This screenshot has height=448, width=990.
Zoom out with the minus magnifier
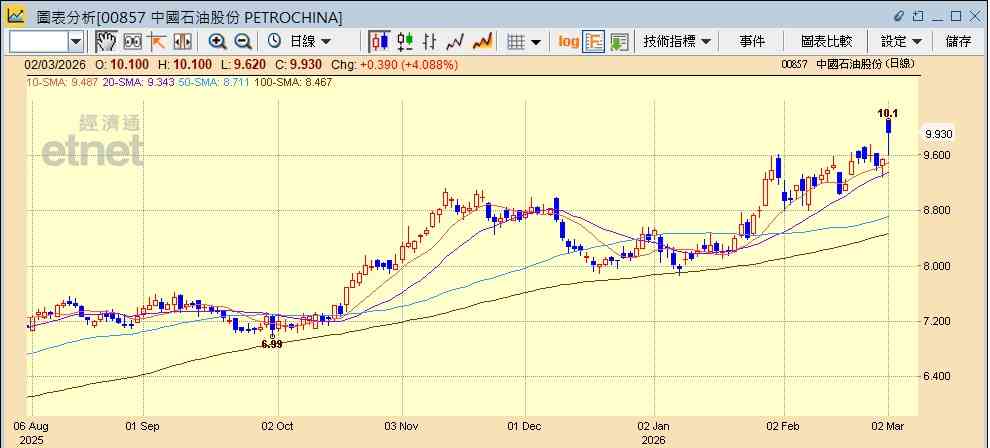tap(243, 42)
